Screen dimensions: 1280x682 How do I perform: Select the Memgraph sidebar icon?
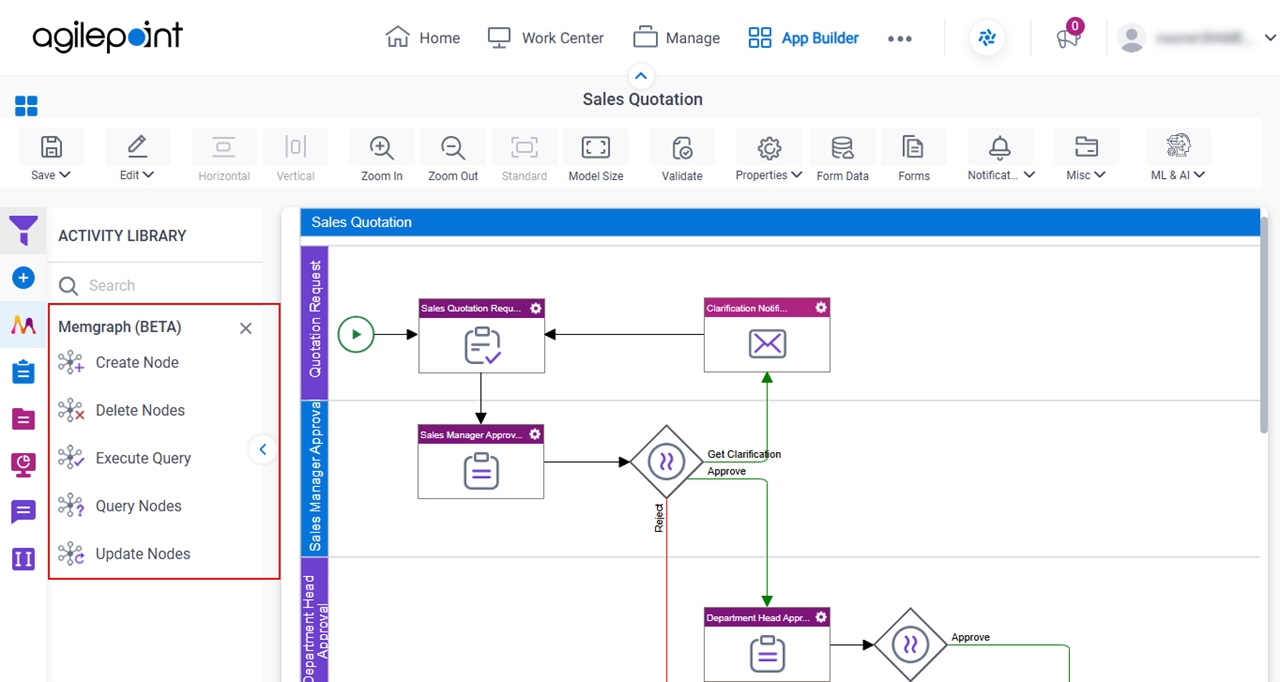[23, 325]
